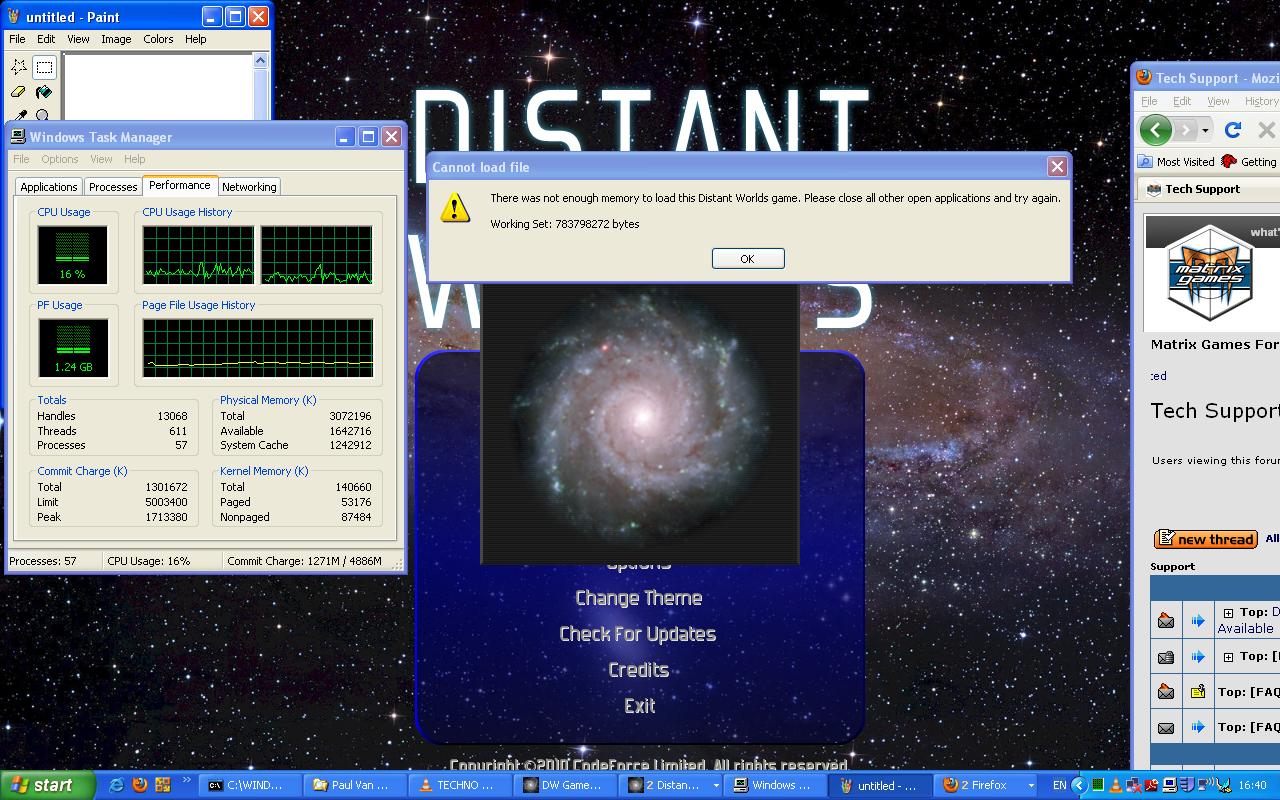Click the warning icon in error dialog
The image size is (1280, 800).
[455, 208]
